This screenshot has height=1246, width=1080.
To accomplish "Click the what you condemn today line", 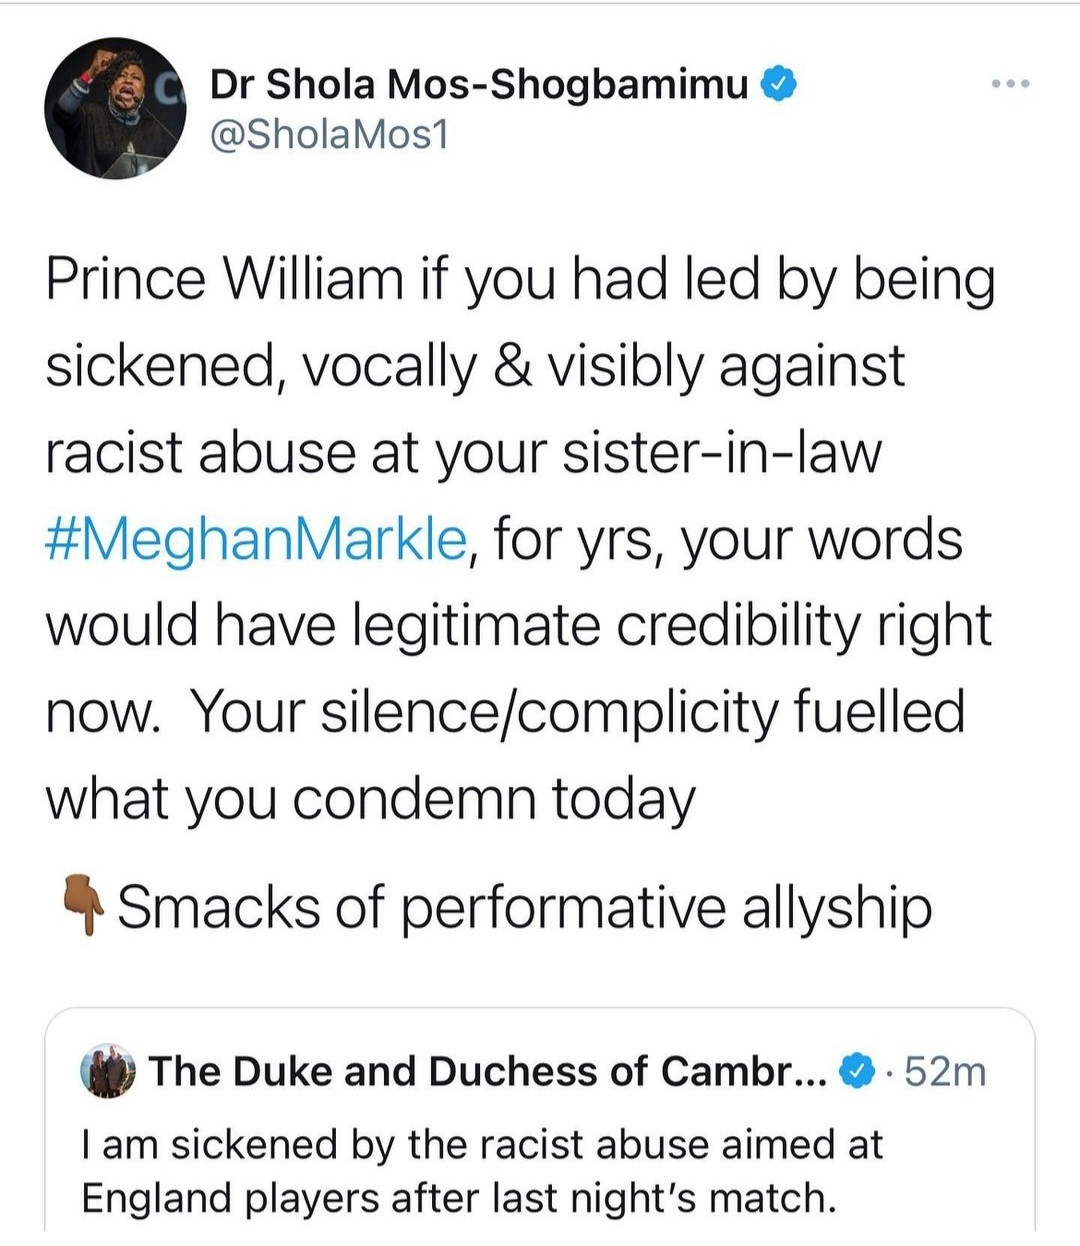I will (370, 799).
